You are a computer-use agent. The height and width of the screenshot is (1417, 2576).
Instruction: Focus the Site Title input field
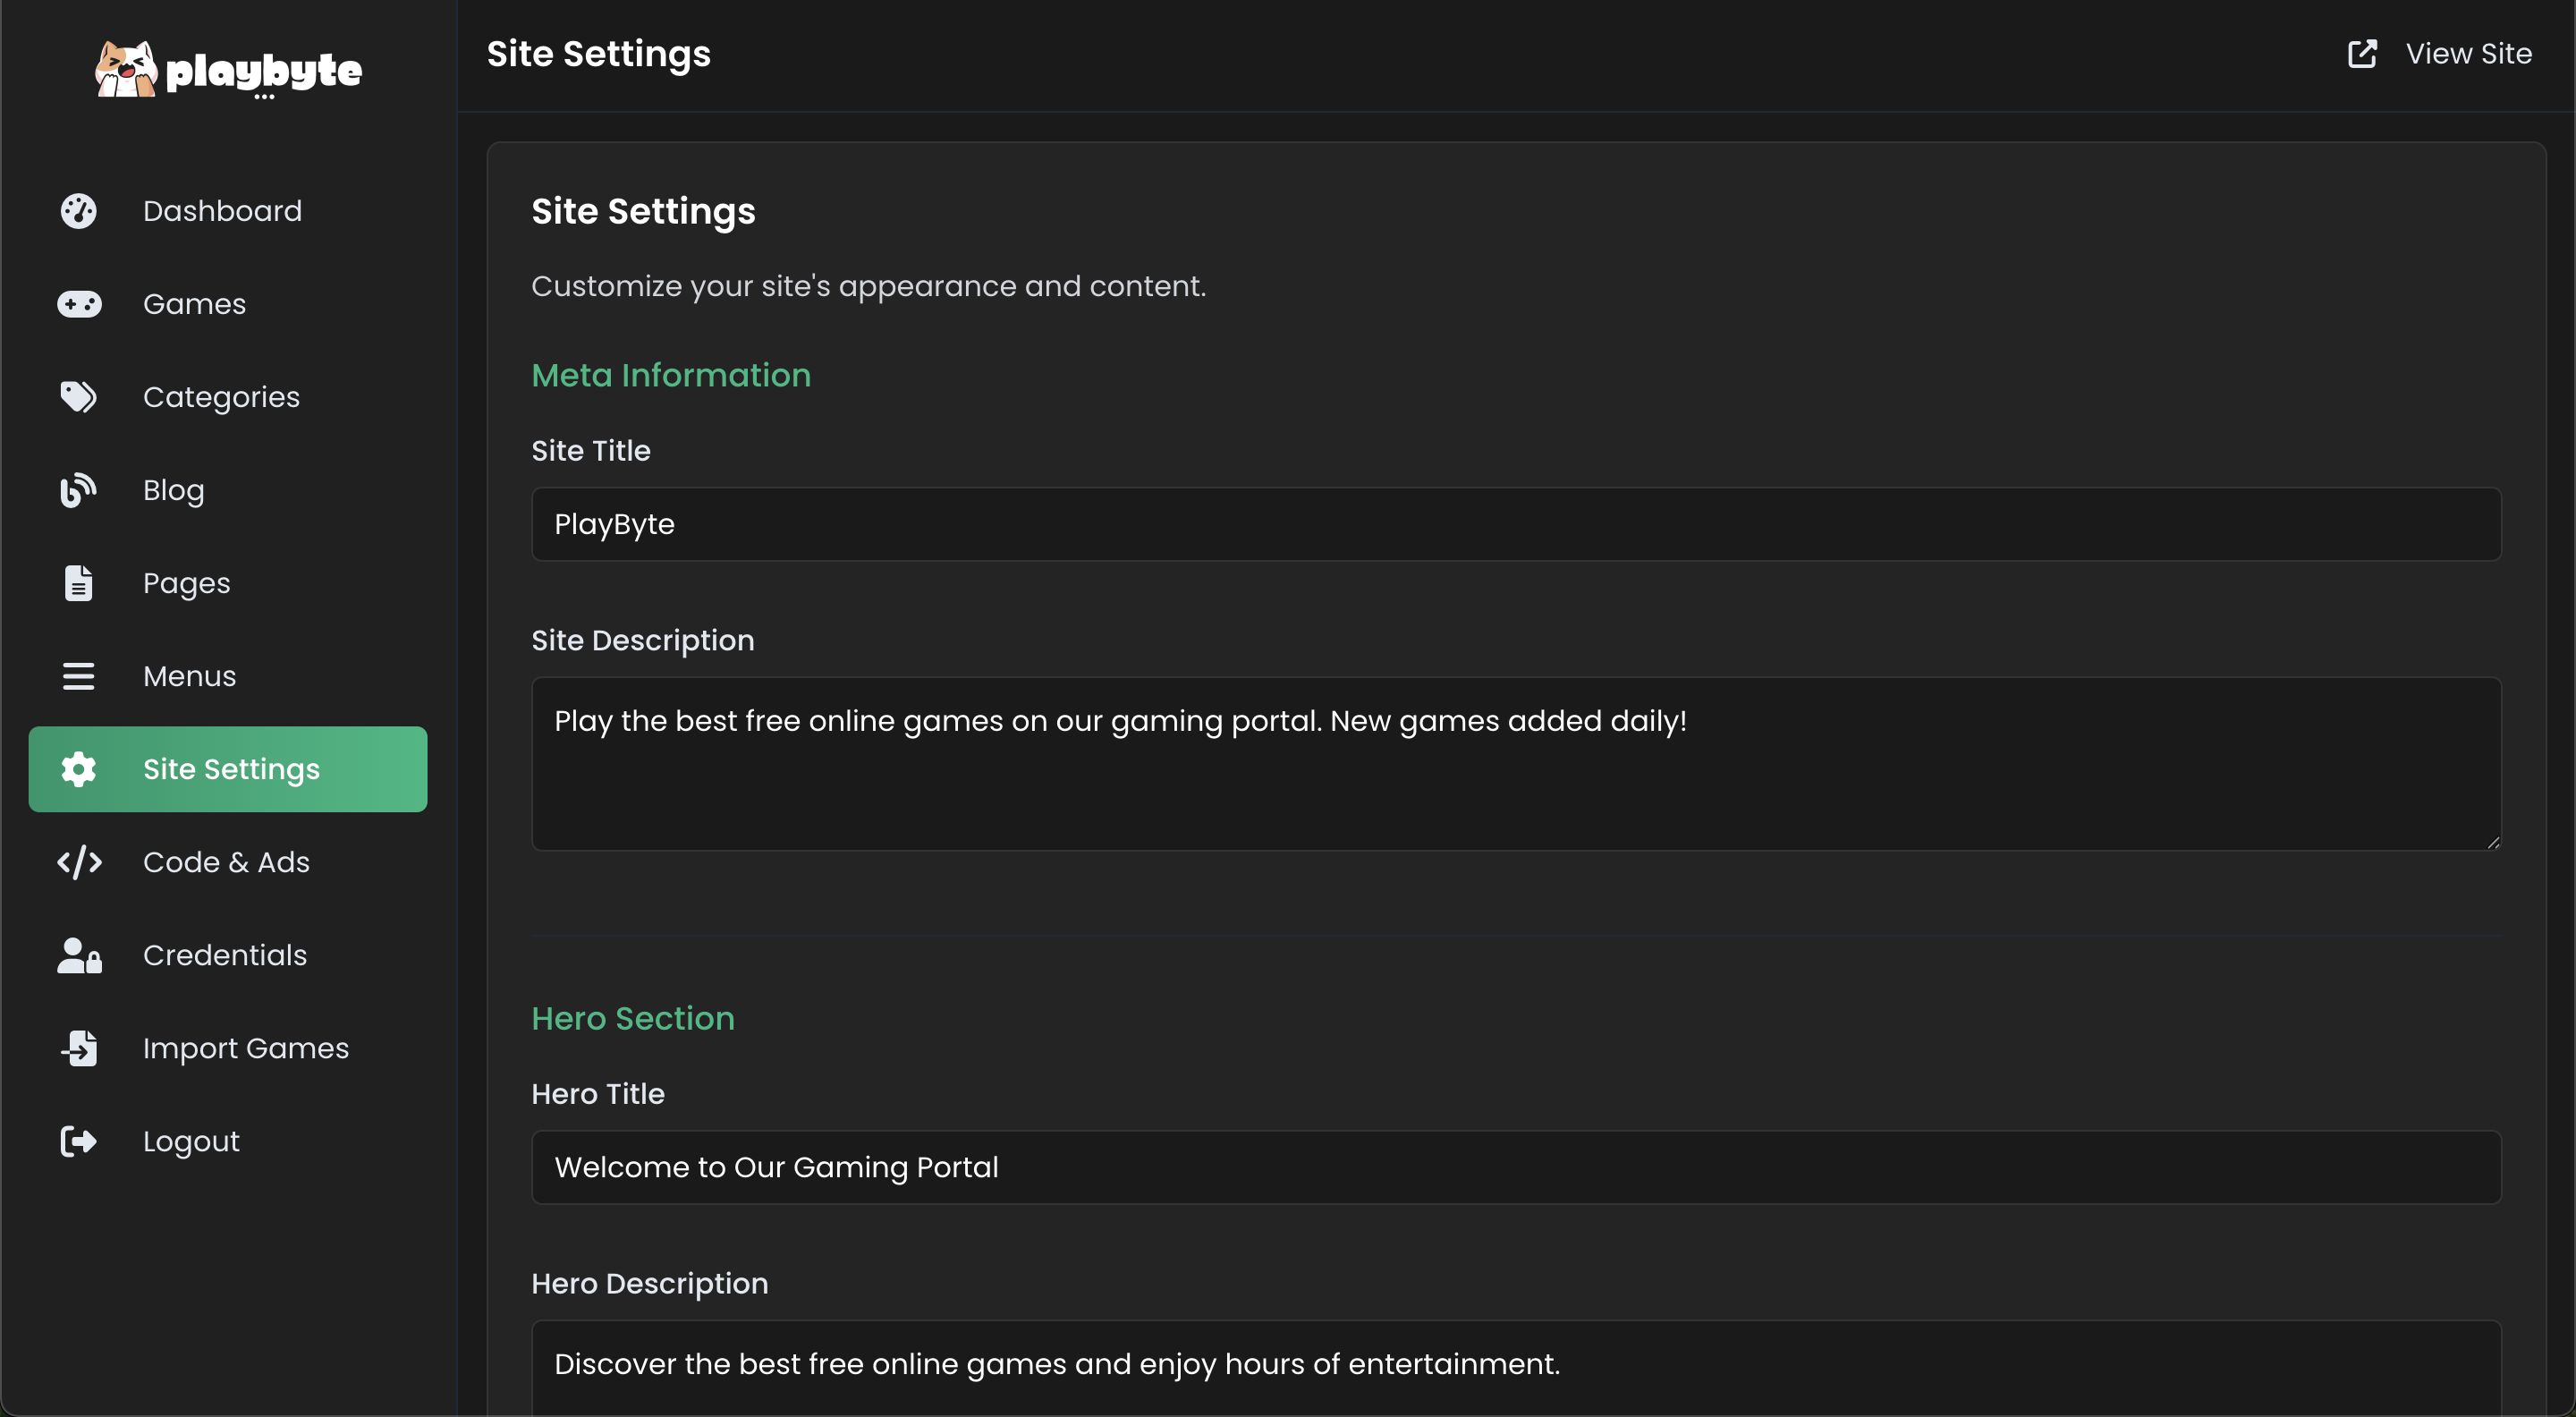[x=1516, y=524]
